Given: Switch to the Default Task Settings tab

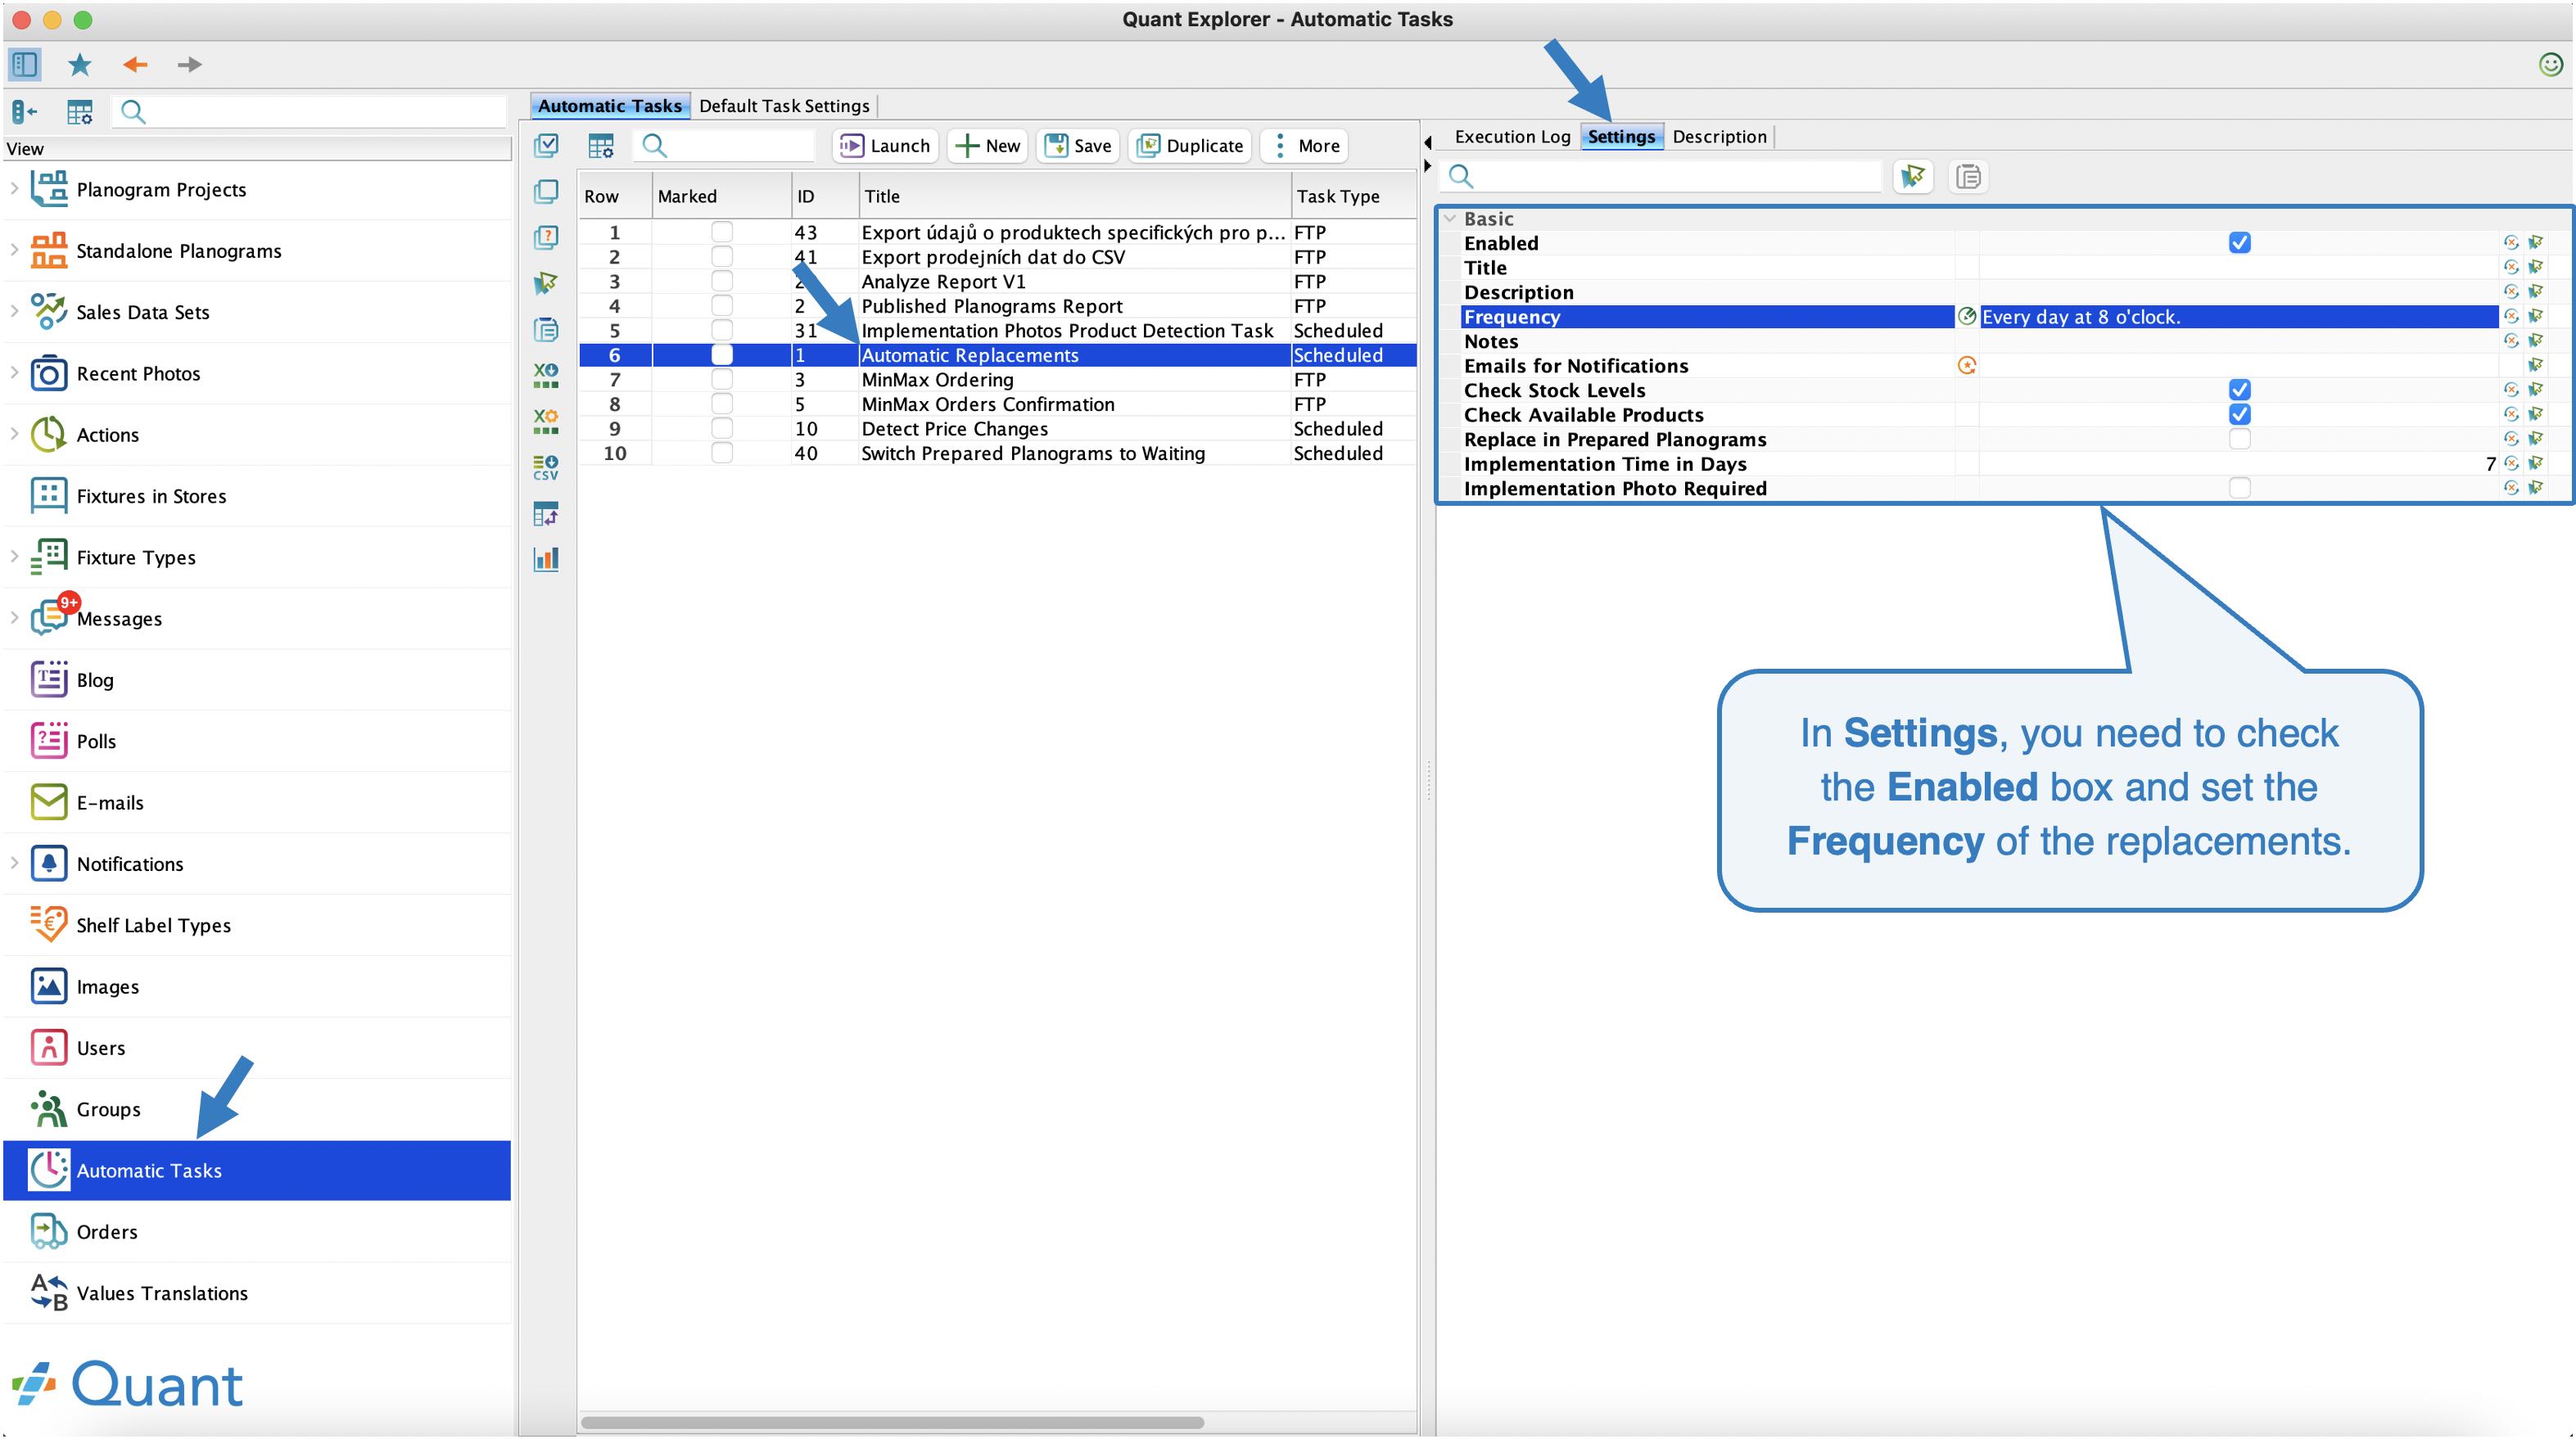Looking at the screenshot, I should 784,106.
